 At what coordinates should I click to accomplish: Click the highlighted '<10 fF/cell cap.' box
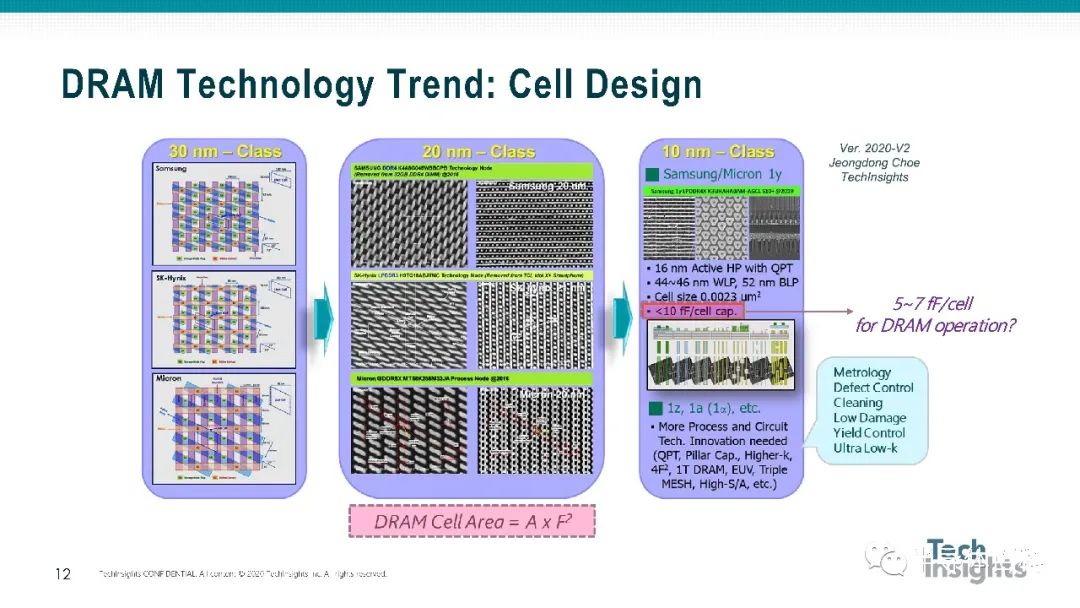click(x=692, y=311)
